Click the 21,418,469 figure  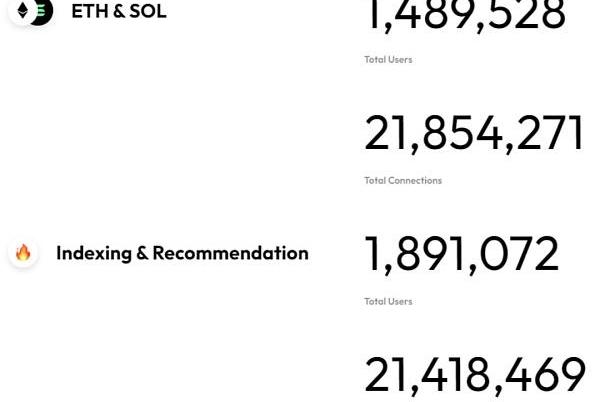coord(475,376)
